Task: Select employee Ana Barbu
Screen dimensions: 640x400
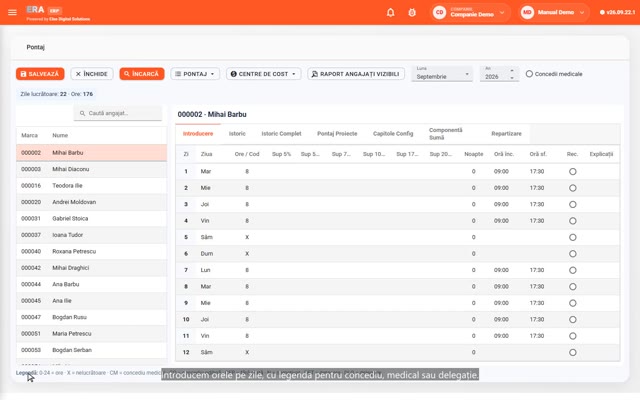Action: 91,284
